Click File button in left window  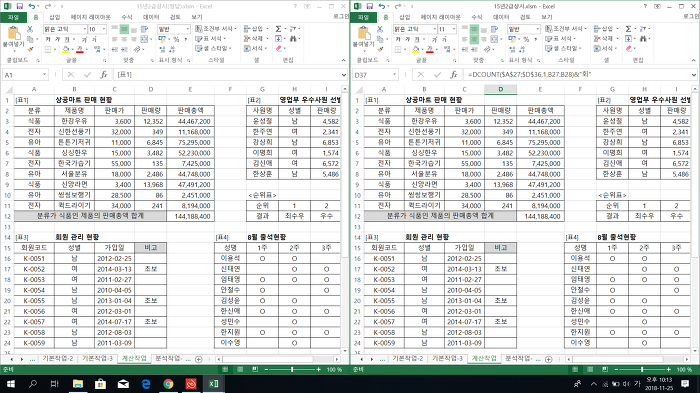[13, 17]
